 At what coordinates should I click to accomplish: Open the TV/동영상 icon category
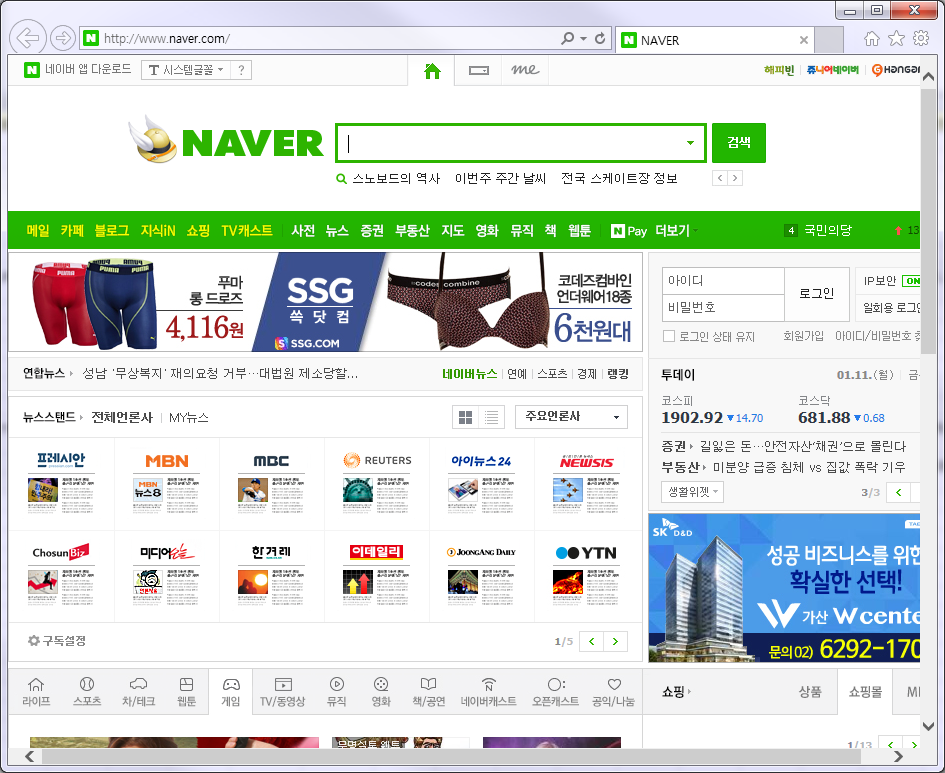(283, 692)
